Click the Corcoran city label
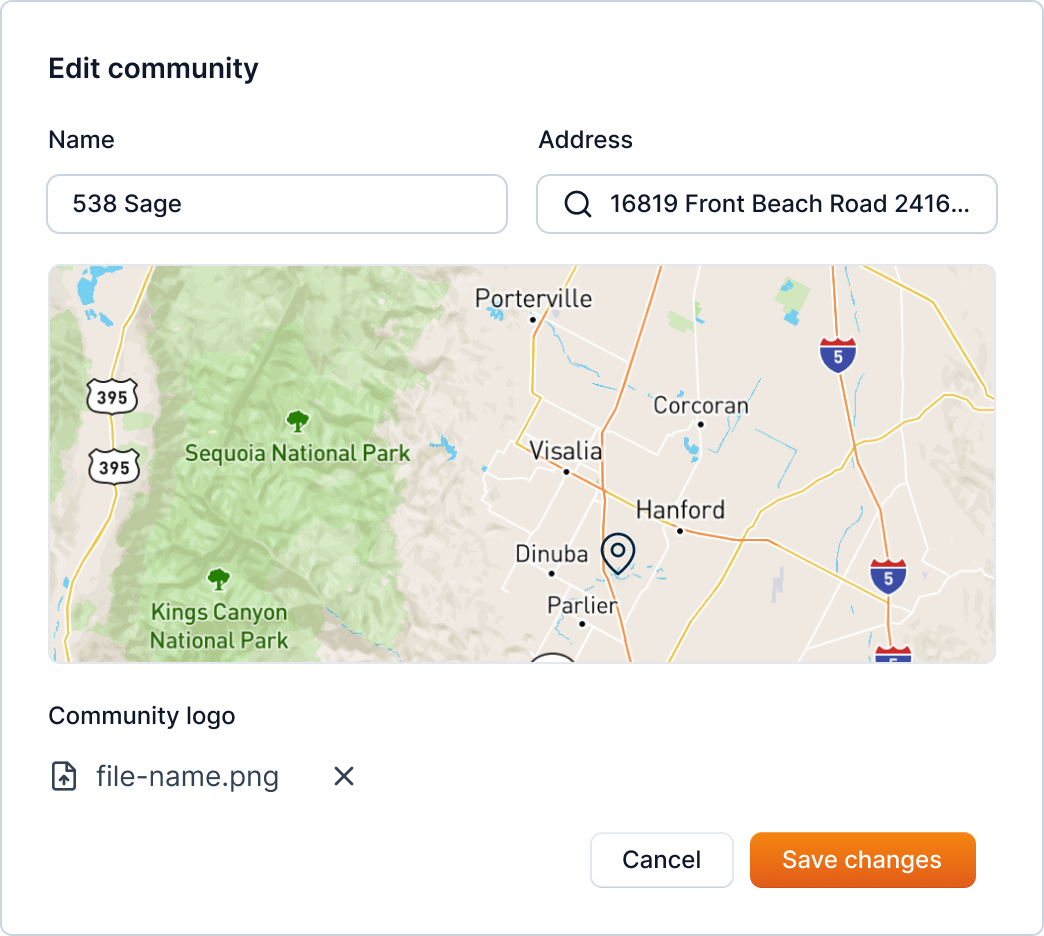This screenshot has height=936, width=1044. point(700,406)
